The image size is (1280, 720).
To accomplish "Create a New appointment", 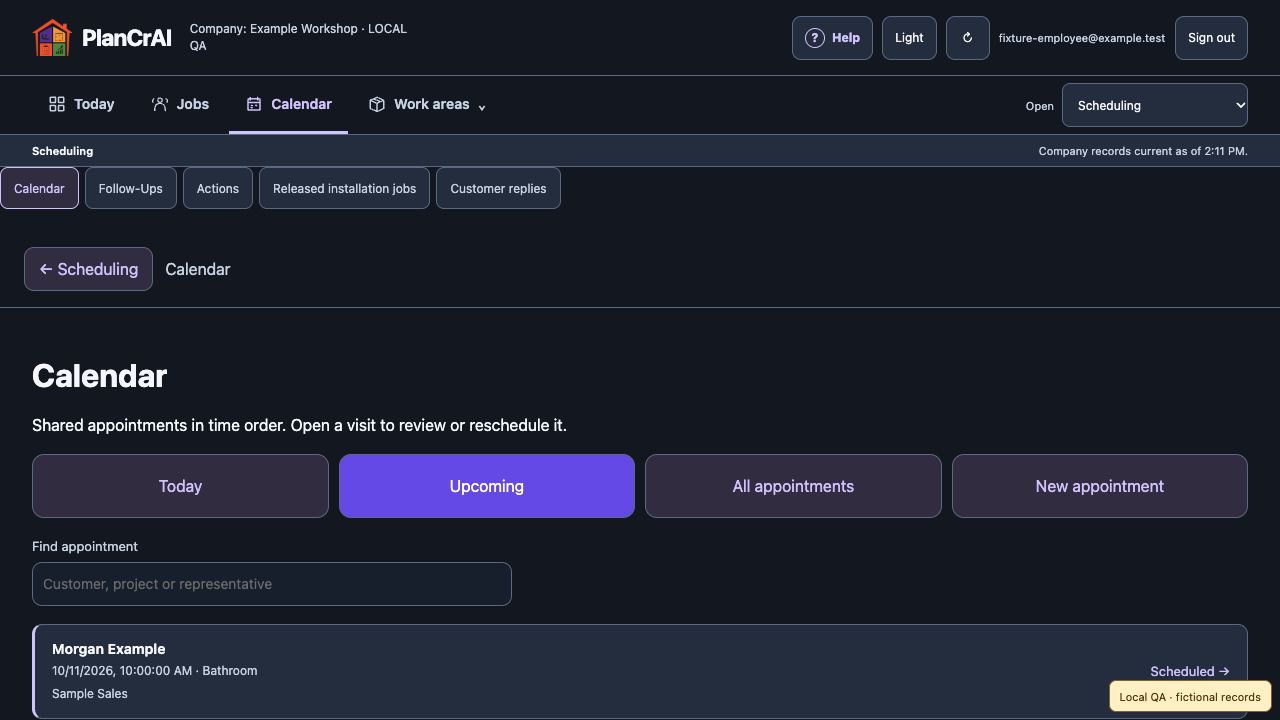I will (x=1100, y=486).
